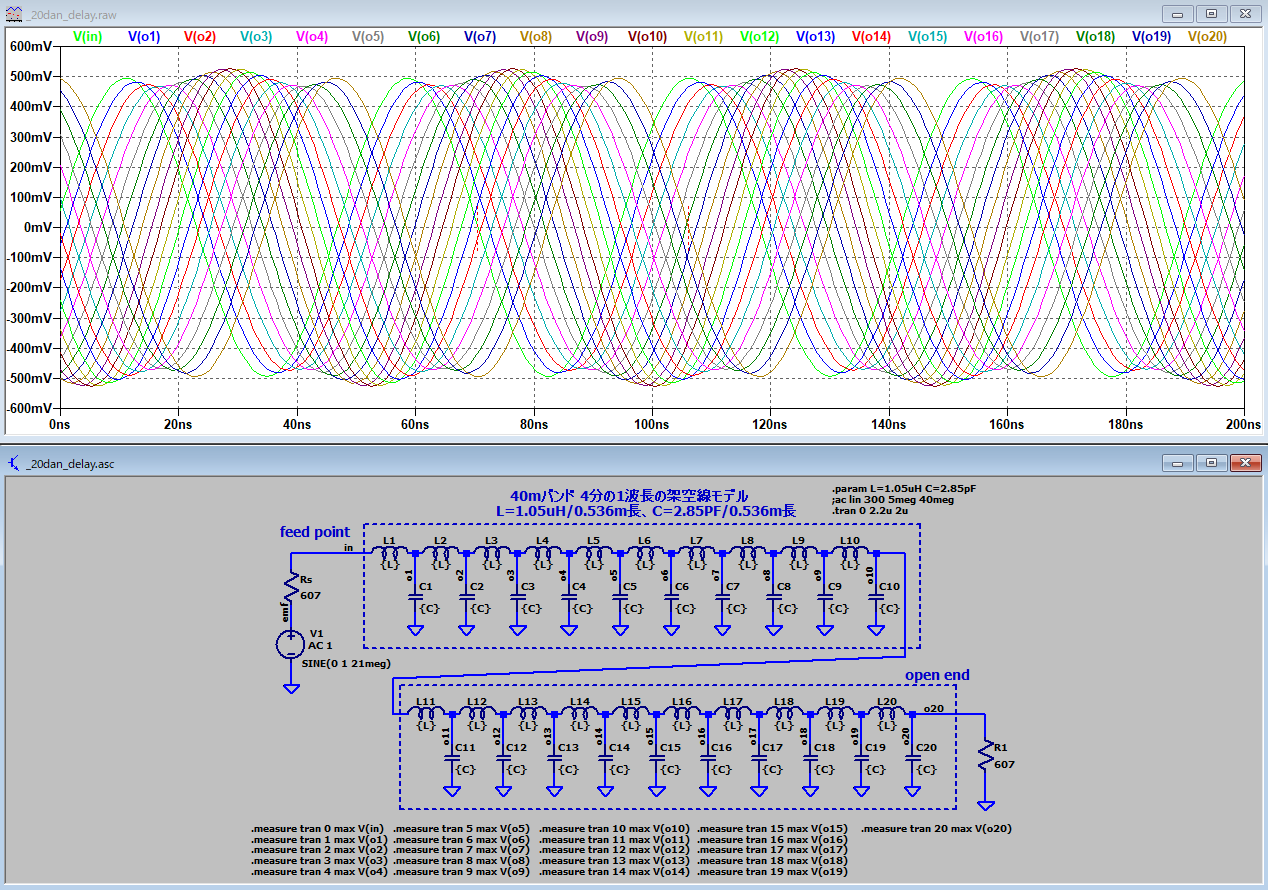Minimize the _20dan_delay.asc schematic window
Viewport: 1268px width, 890px height.
point(1178,464)
